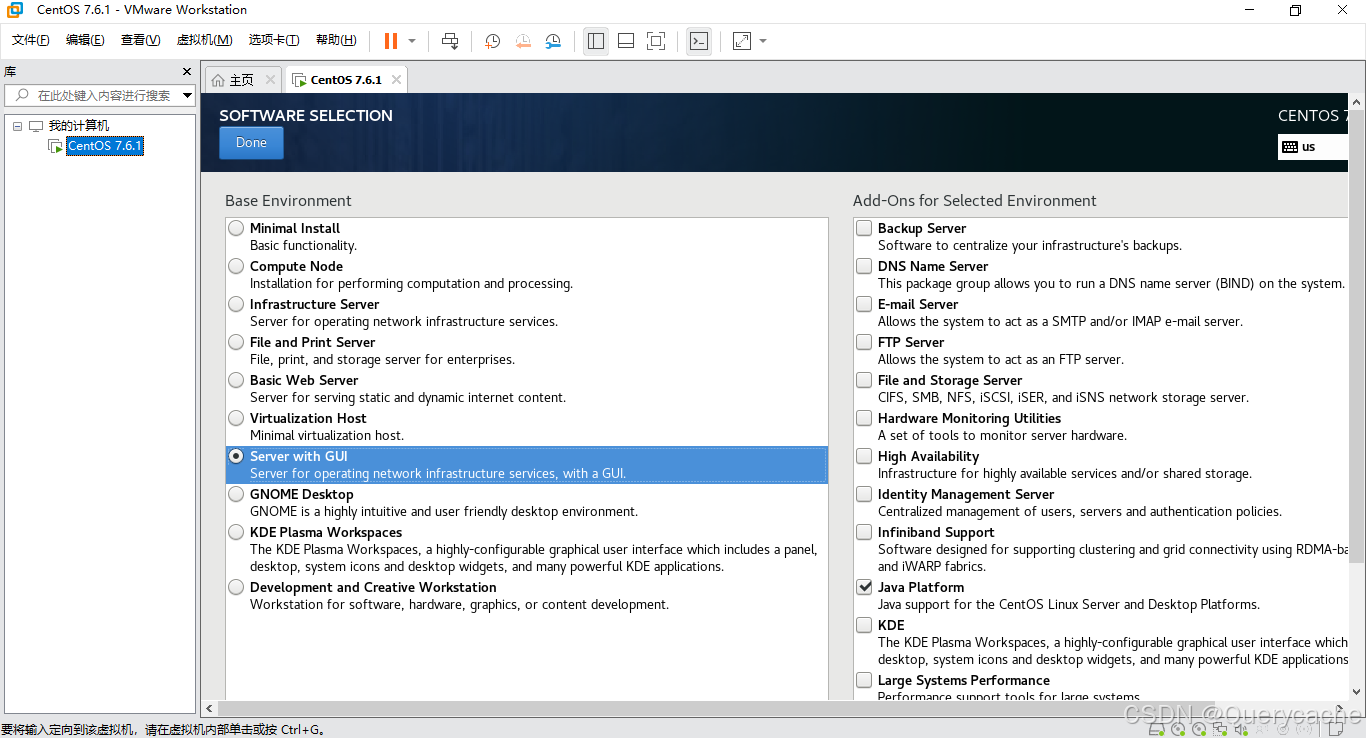
Task: Take a snapshot of the virtual machine
Action: point(493,41)
